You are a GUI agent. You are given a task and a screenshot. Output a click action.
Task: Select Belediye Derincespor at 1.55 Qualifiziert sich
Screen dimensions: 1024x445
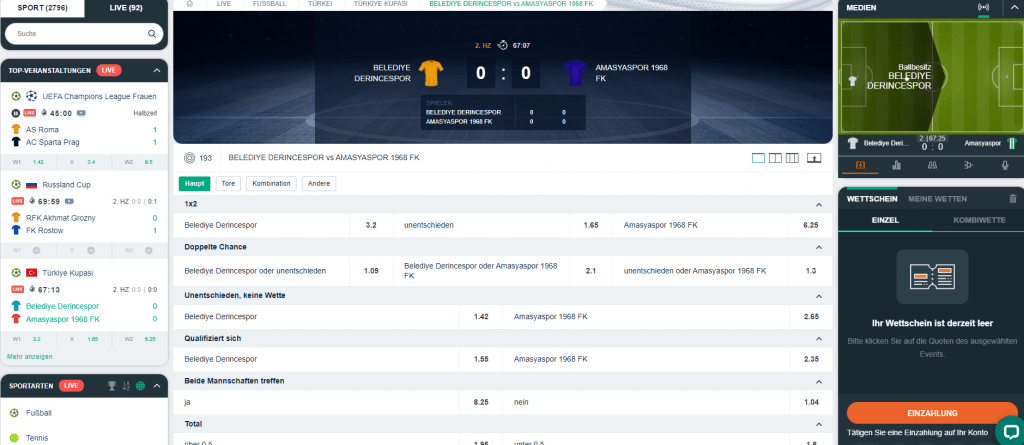coord(338,359)
